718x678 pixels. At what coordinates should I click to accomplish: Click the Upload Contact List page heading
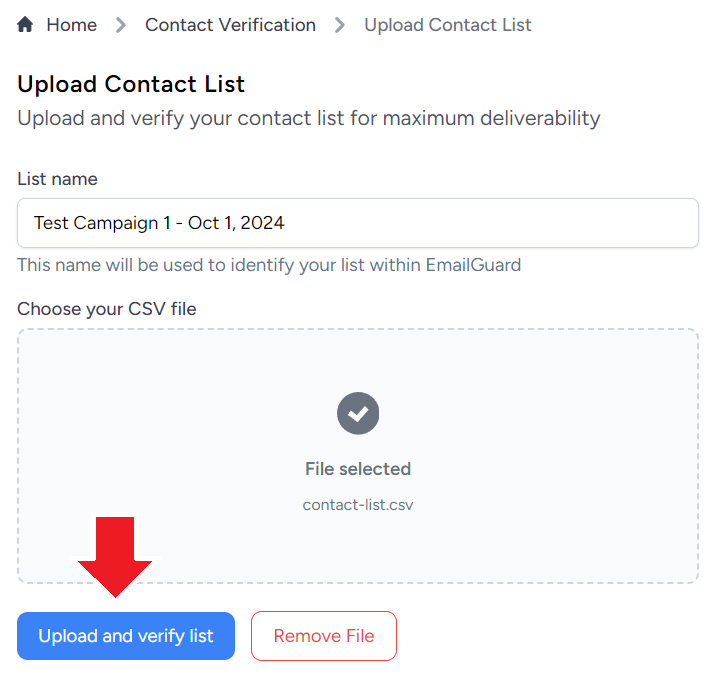(x=131, y=84)
